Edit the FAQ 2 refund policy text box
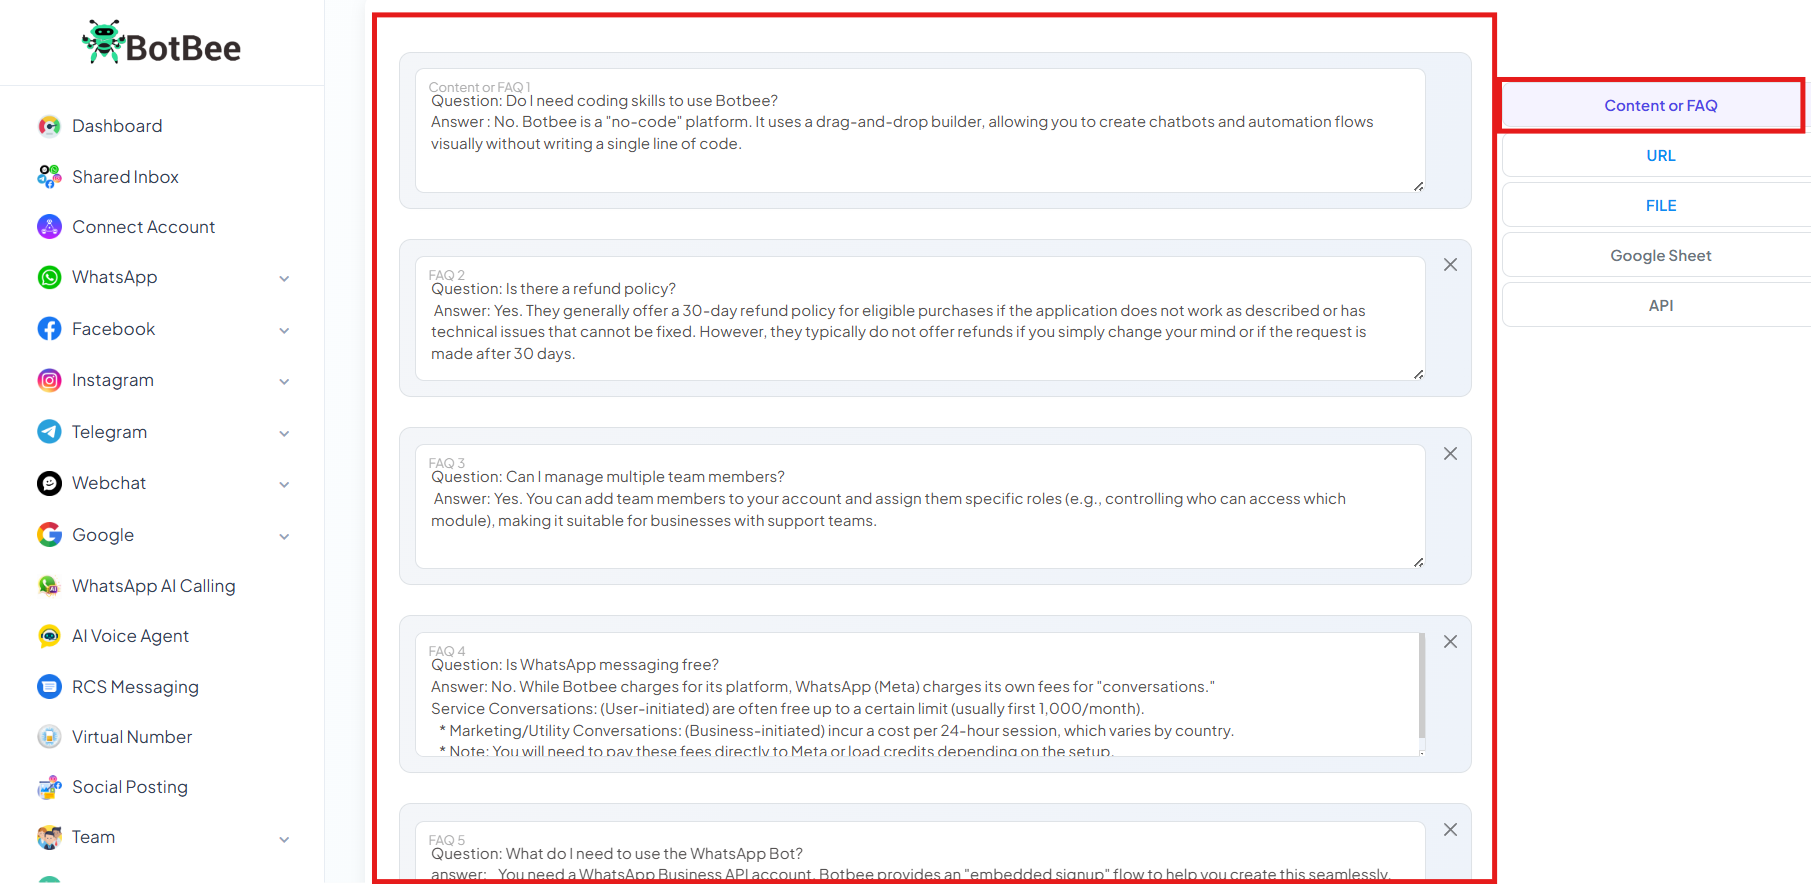 920,318
